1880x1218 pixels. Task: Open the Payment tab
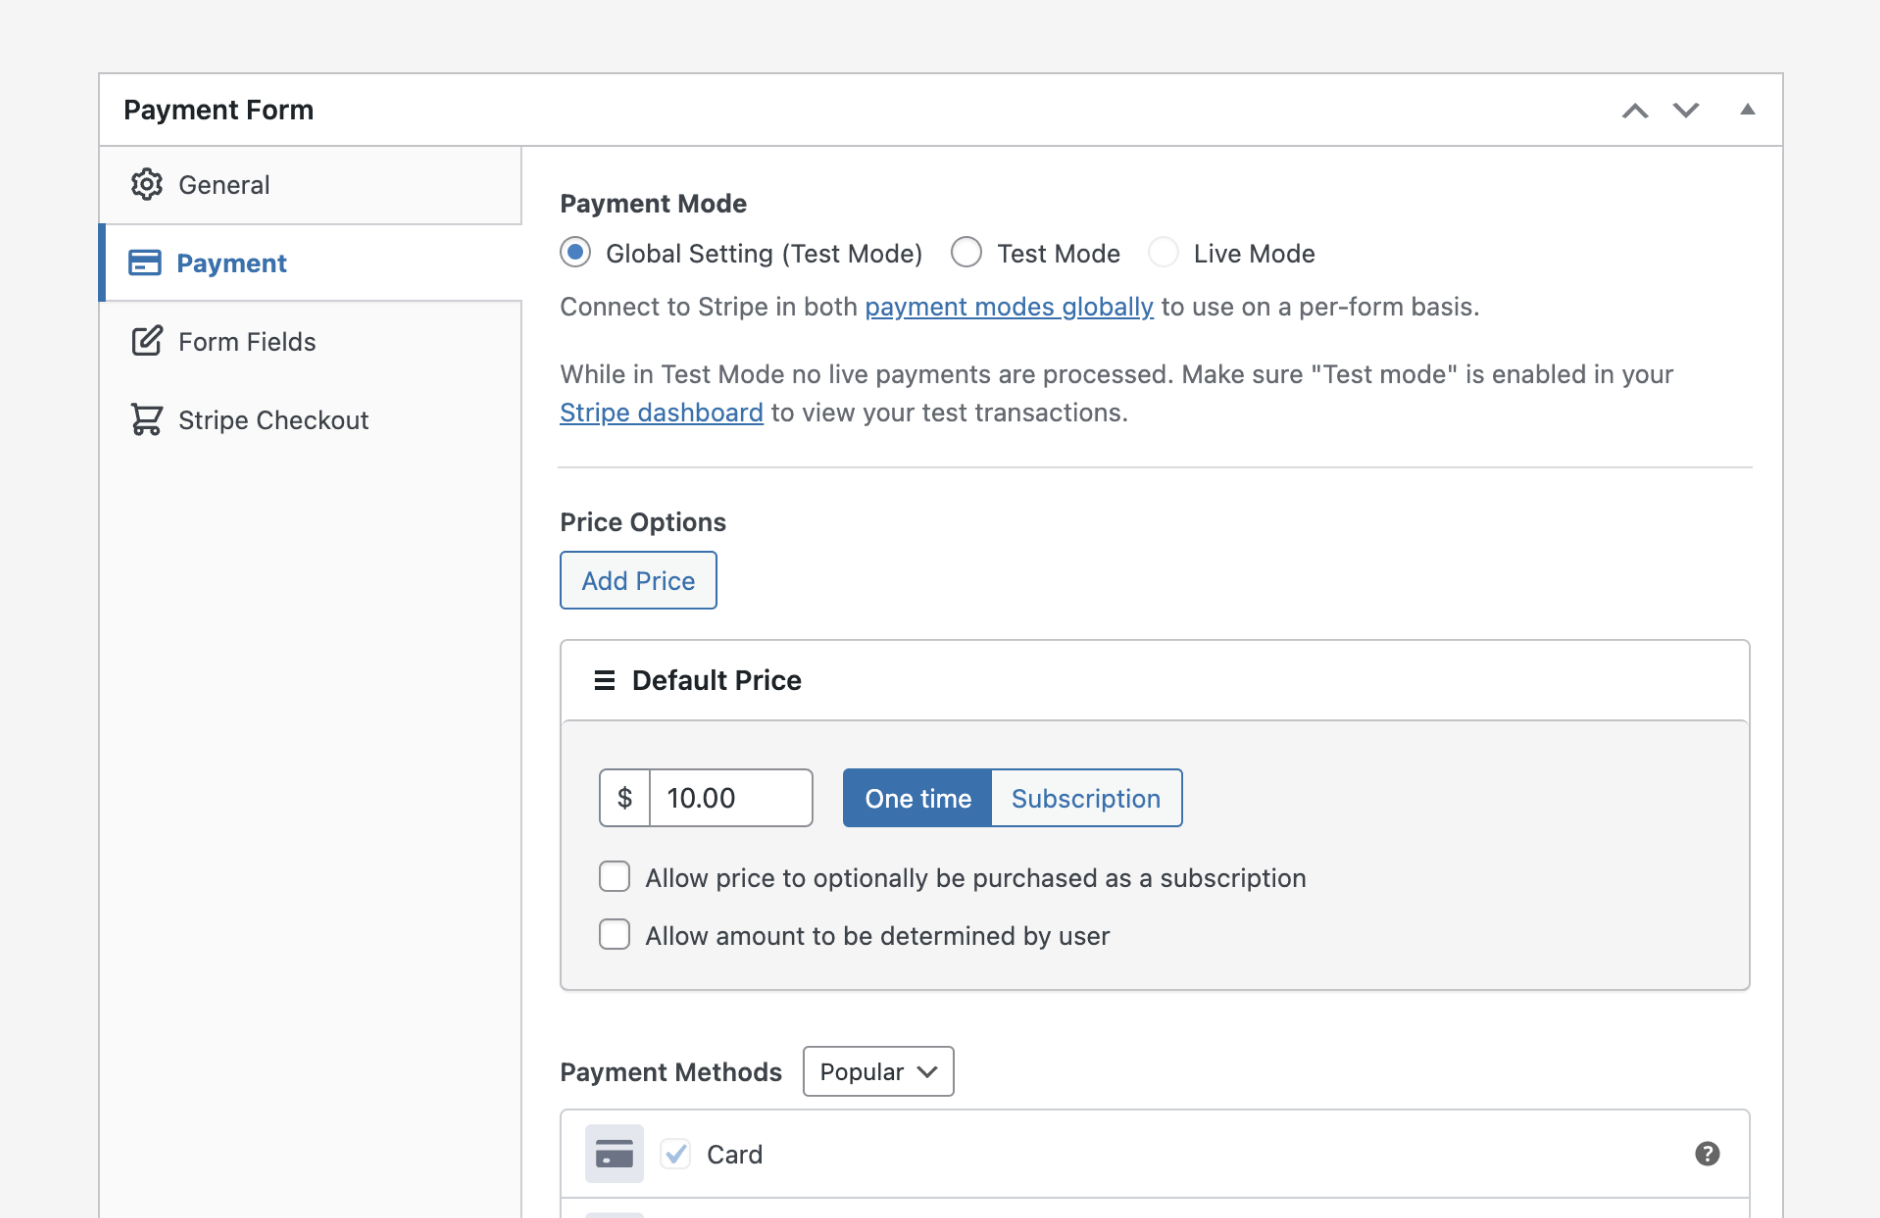tap(311, 263)
